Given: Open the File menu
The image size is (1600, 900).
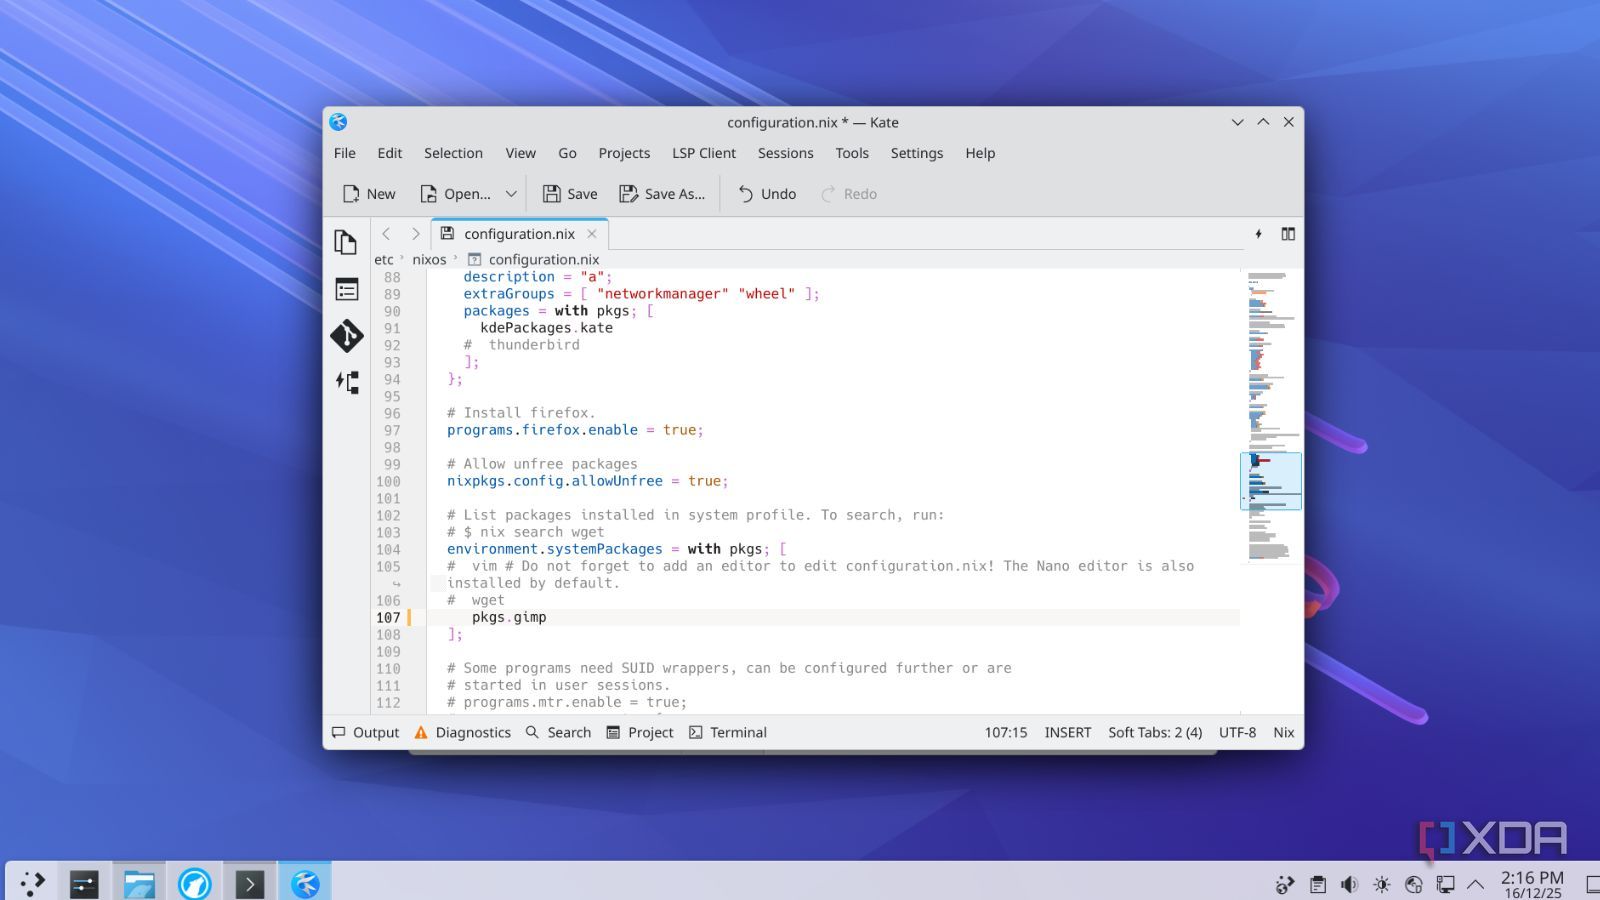Looking at the screenshot, I should click(x=345, y=153).
